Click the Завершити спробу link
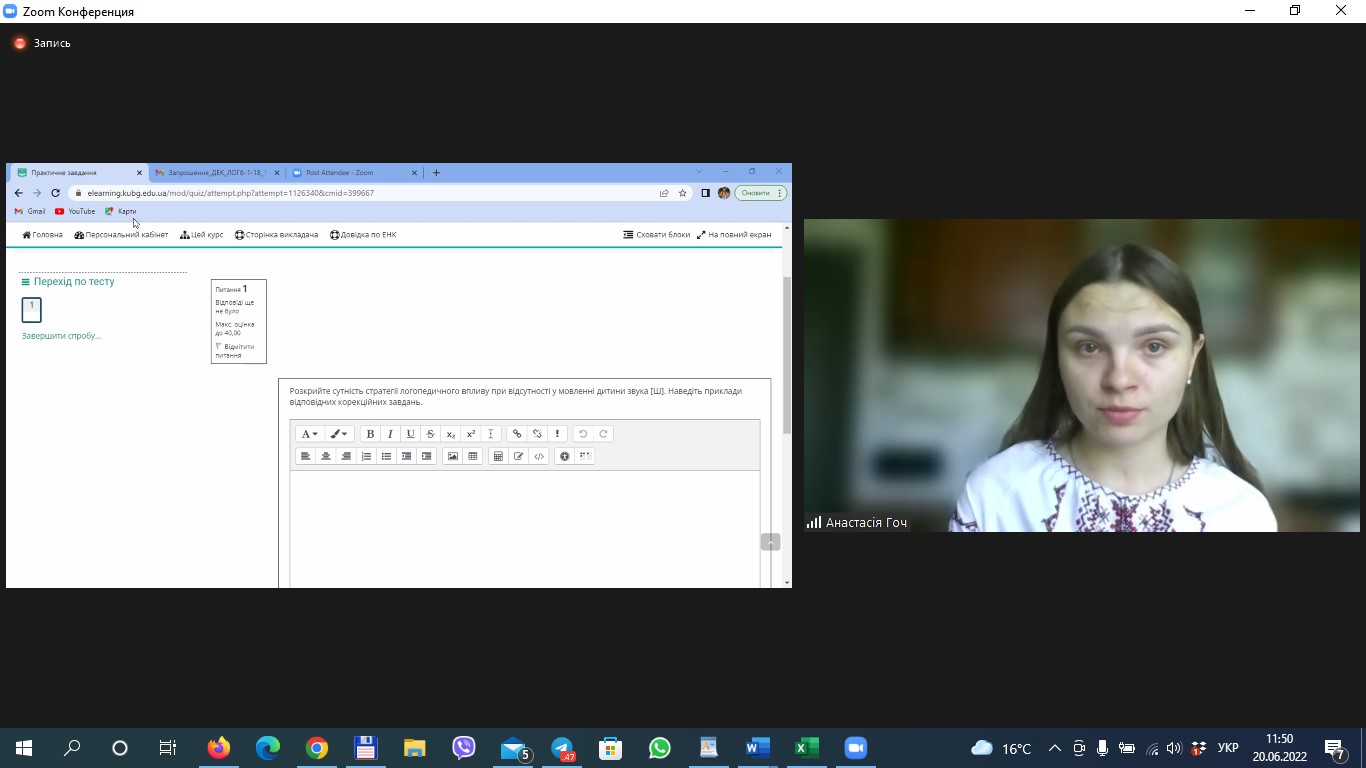The height and width of the screenshot is (768, 1366). pos(61,336)
